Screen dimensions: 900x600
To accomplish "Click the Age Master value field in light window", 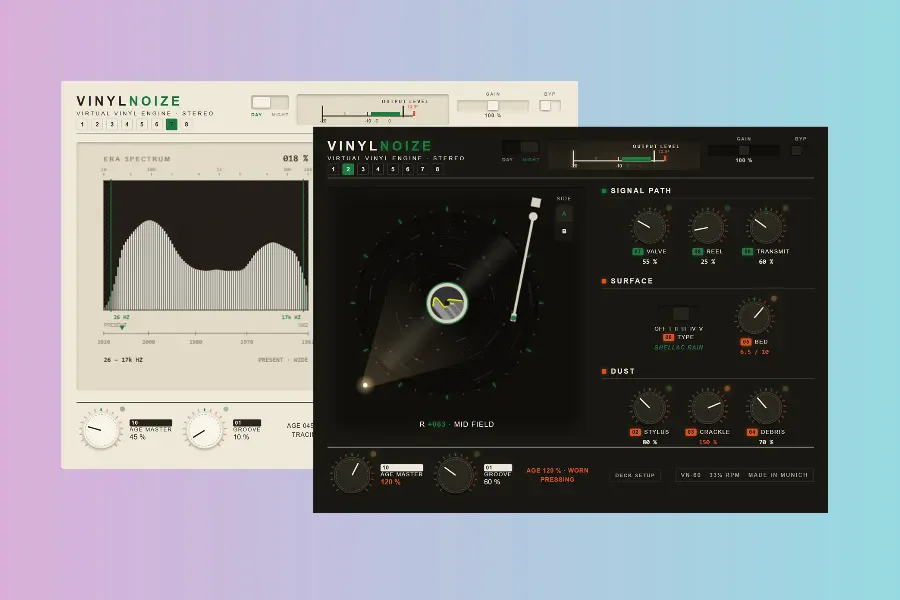I will coord(151,423).
